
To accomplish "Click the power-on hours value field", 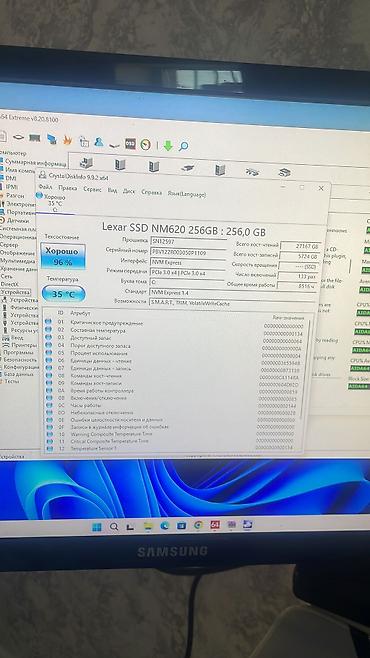I will coord(298,286).
